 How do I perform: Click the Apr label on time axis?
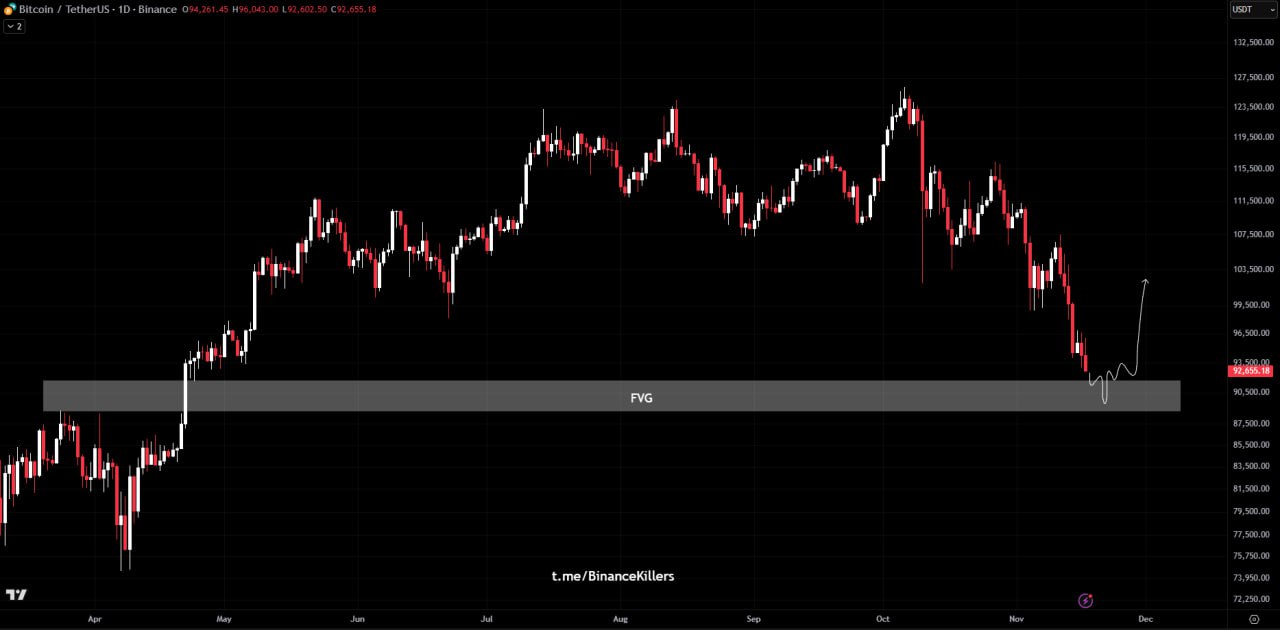(x=94, y=619)
